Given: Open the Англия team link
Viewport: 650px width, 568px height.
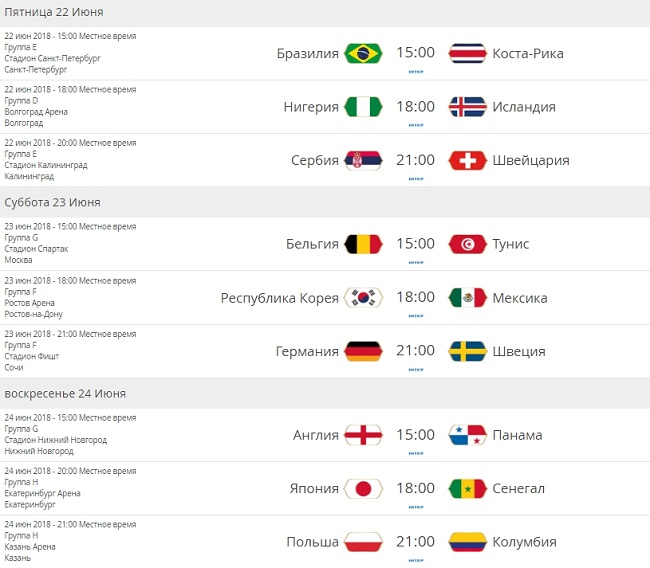Looking at the screenshot, I should [316, 435].
